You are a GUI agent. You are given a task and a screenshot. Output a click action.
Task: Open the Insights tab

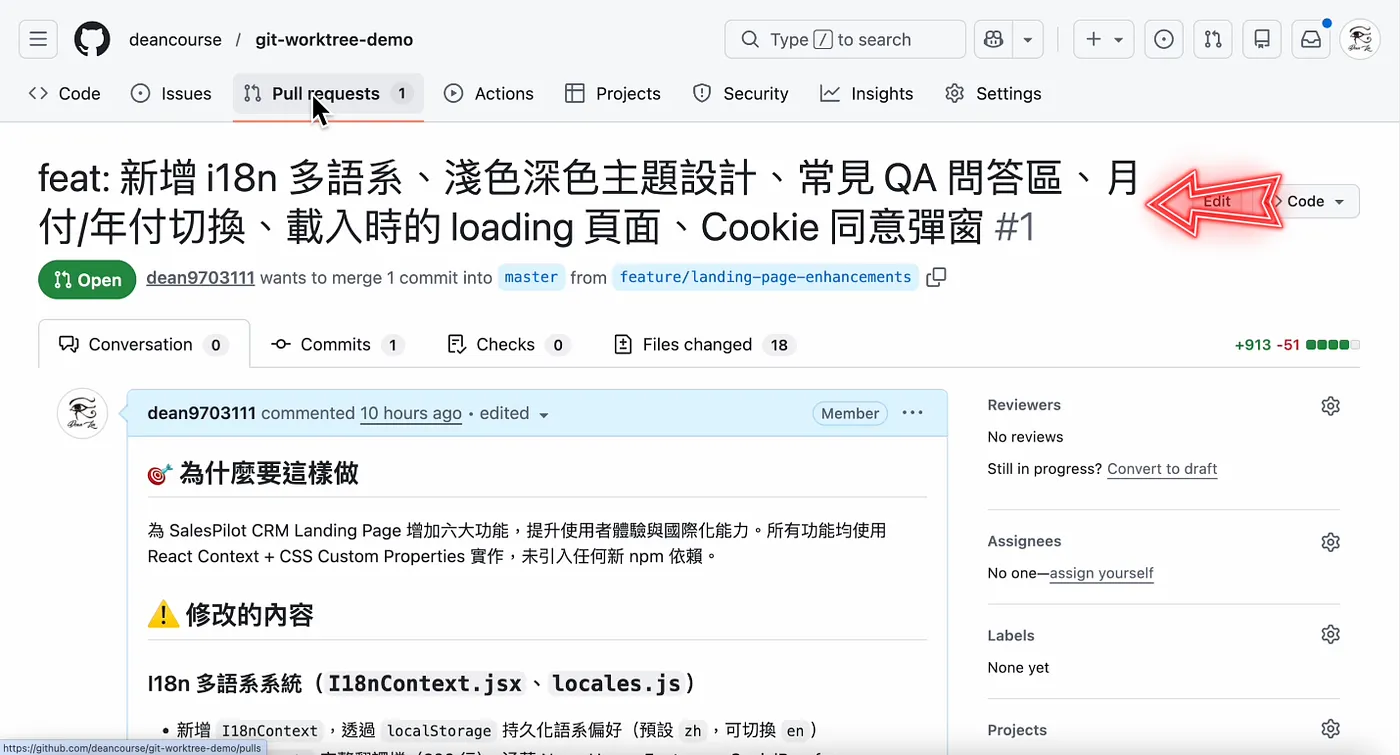coord(867,93)
